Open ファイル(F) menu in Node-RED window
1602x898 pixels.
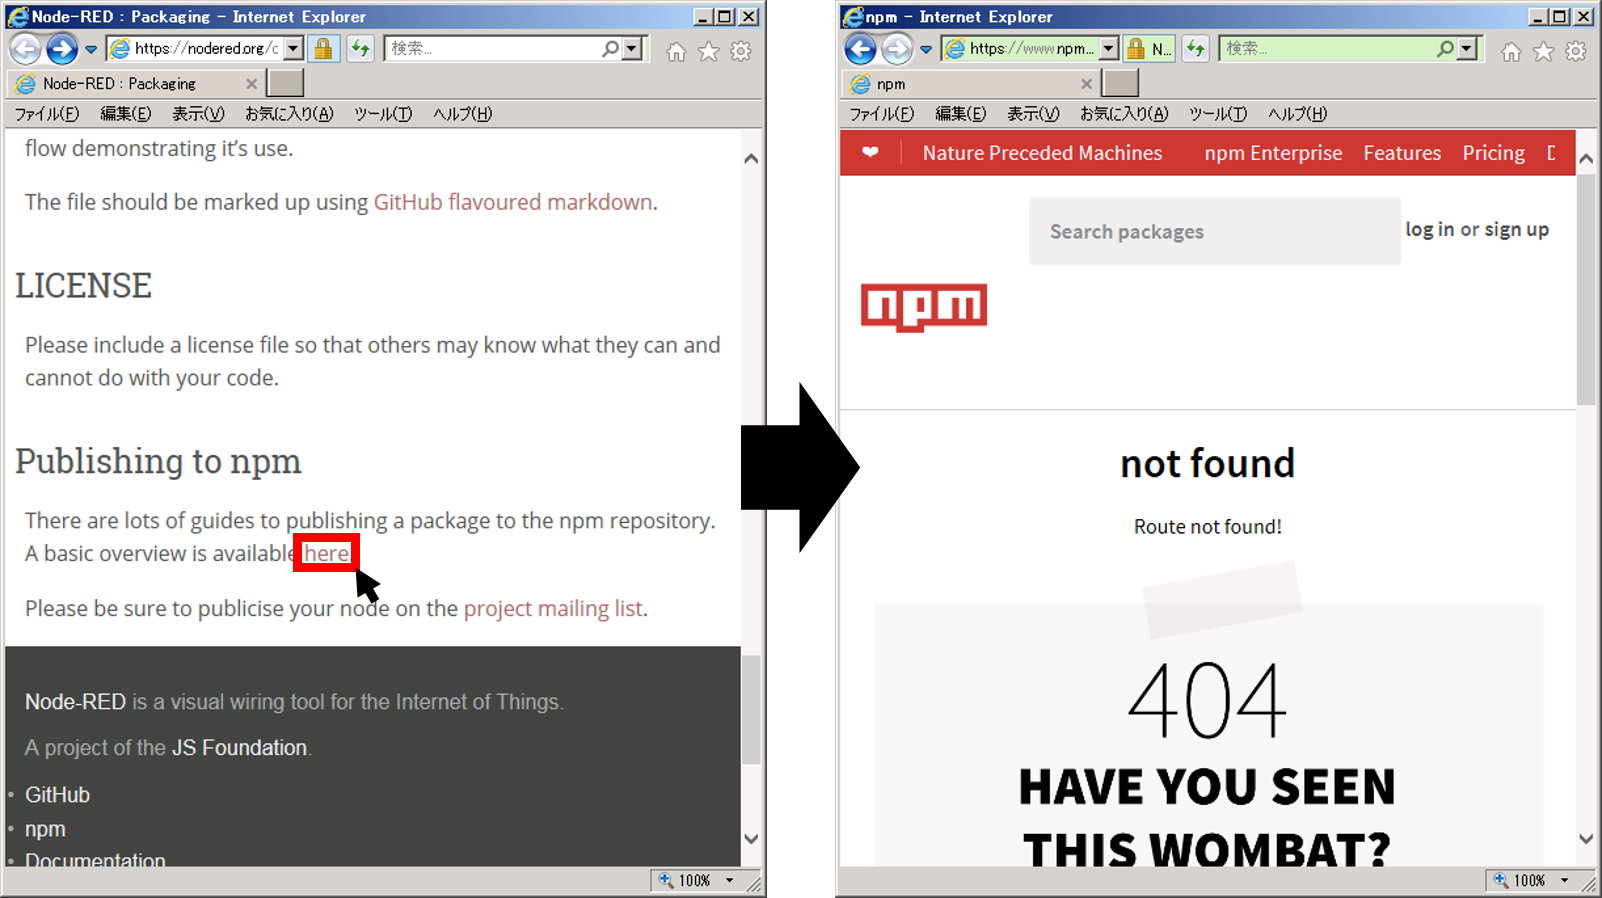(47, 114)
